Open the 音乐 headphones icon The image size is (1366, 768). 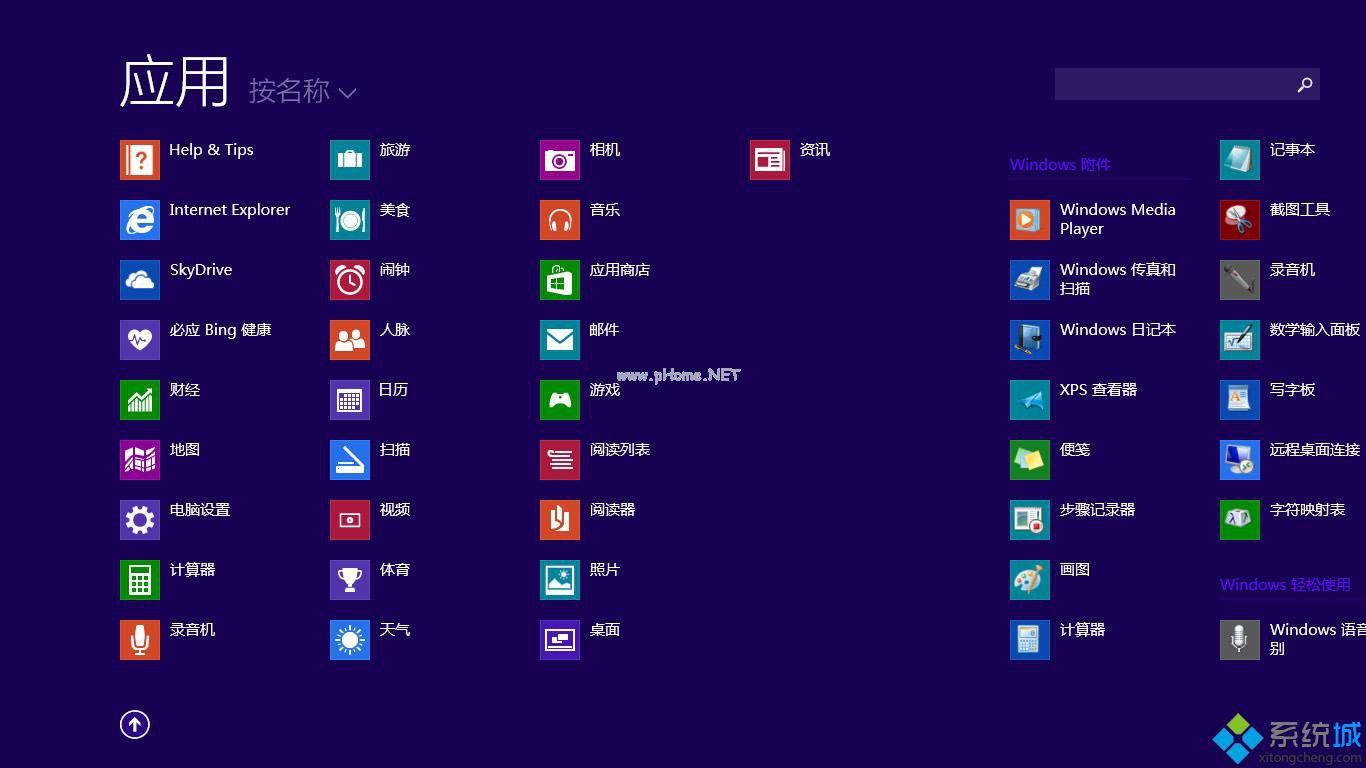tap(560, 220)
